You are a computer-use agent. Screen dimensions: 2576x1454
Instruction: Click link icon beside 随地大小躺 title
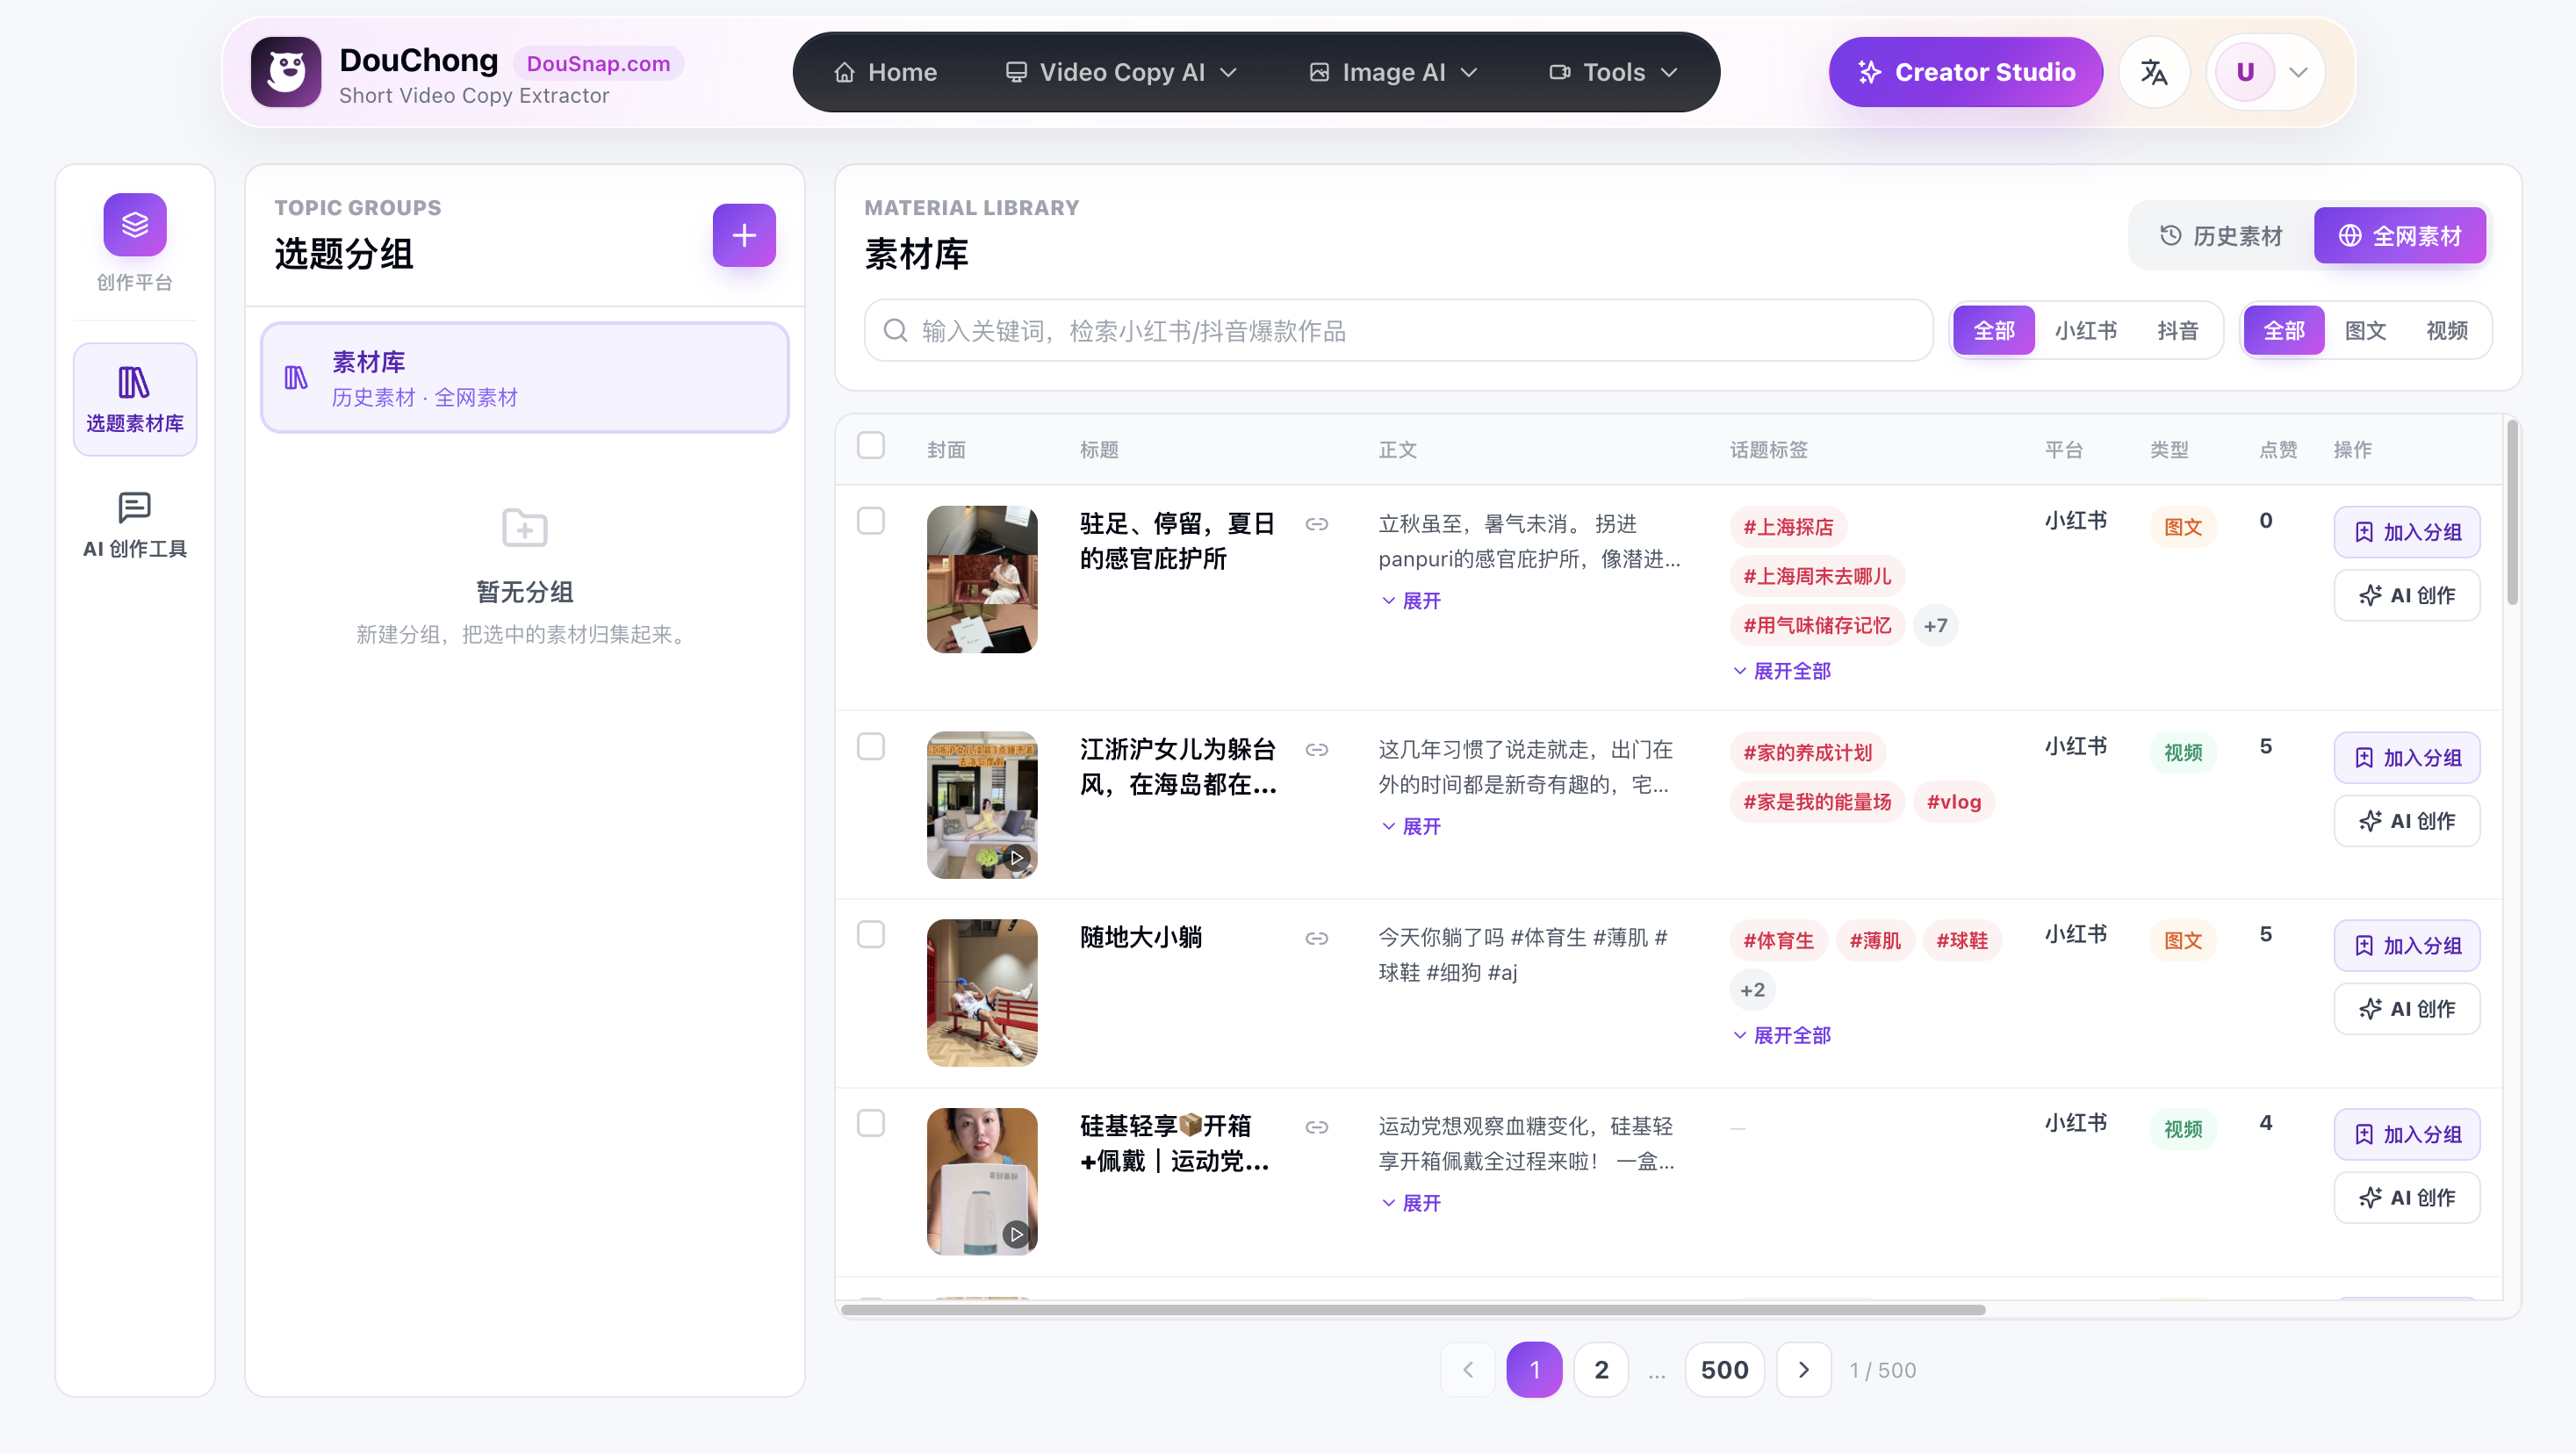(1316, 938)
